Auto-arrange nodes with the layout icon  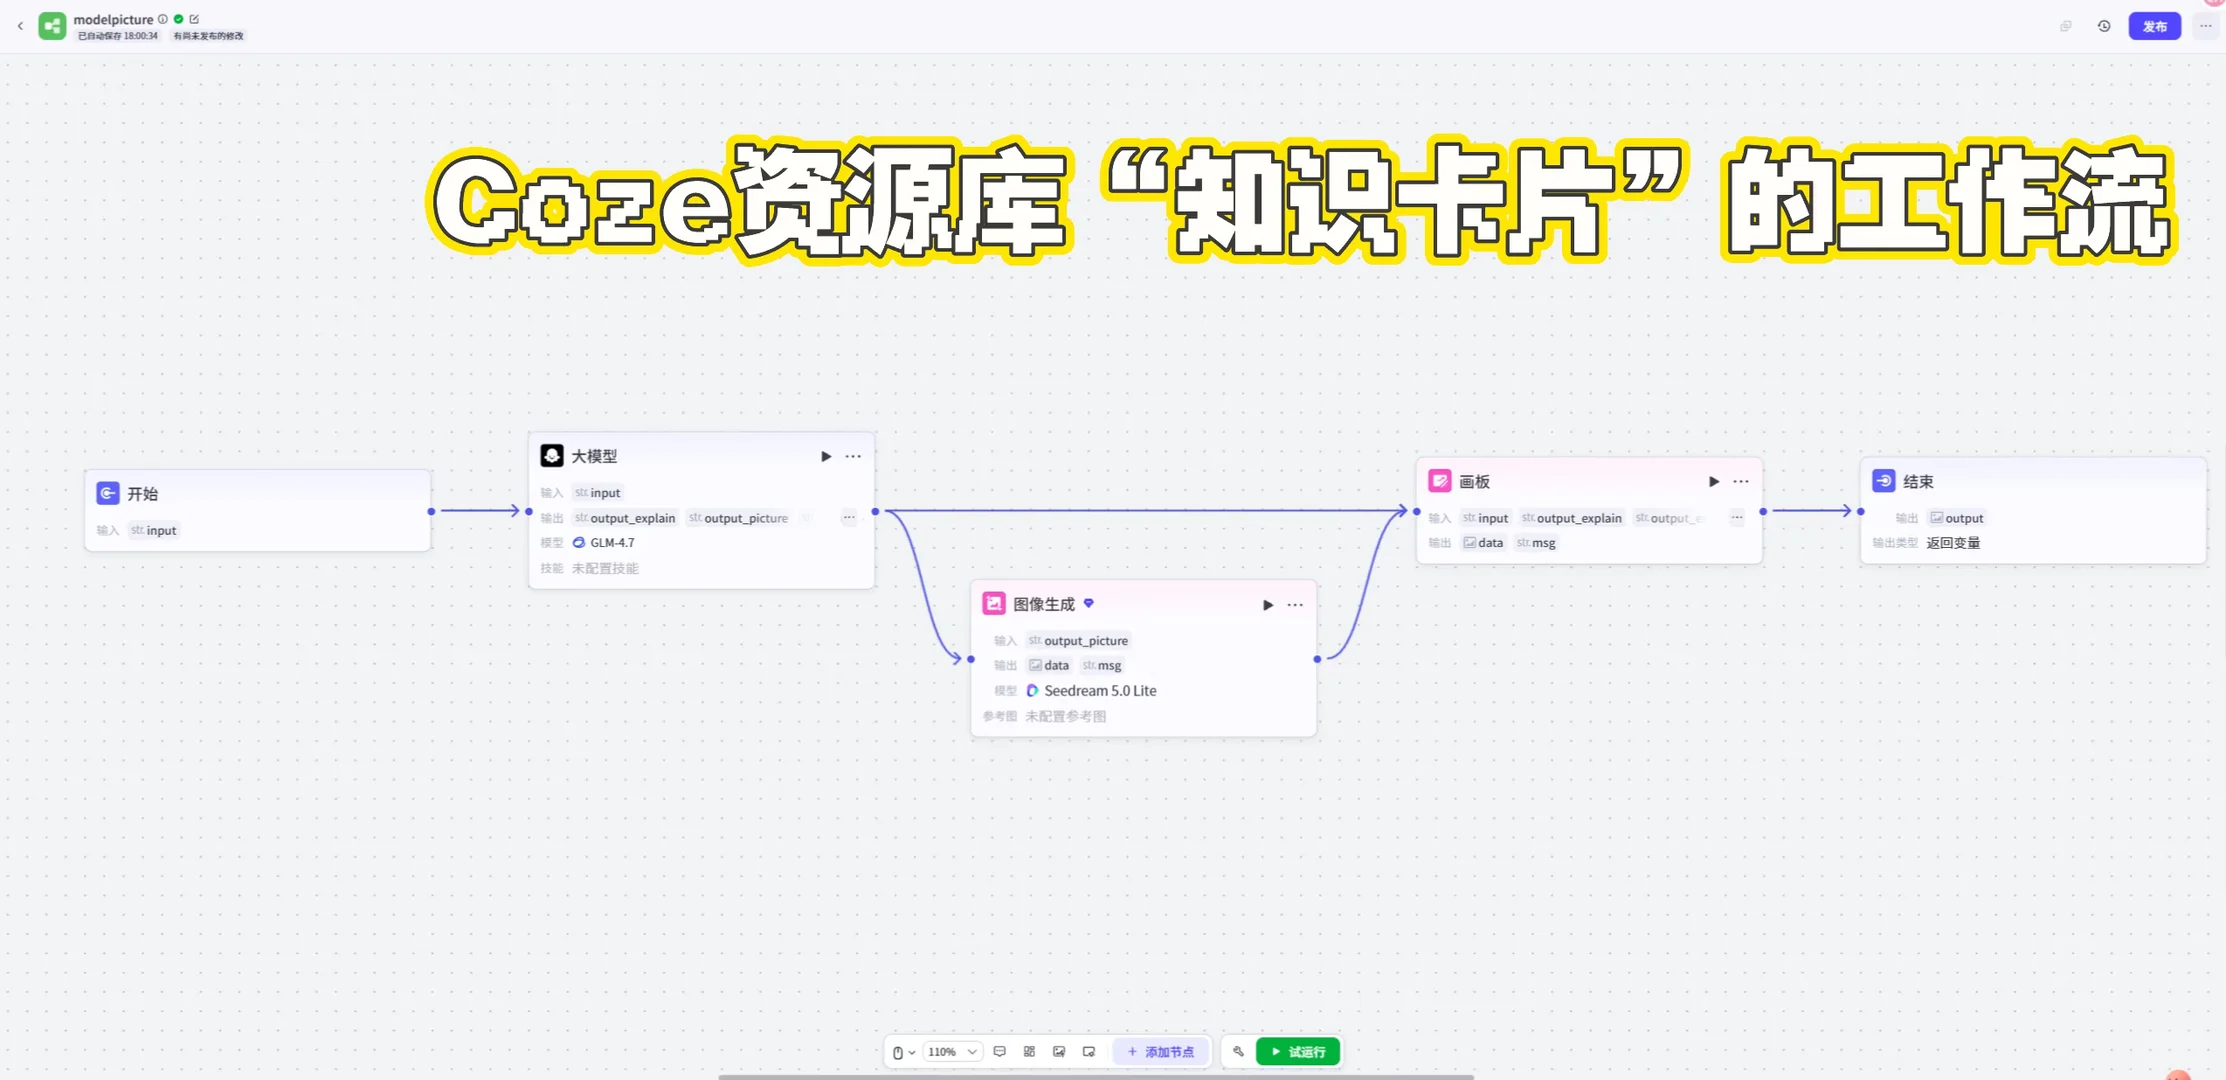click(1029, 1052)
